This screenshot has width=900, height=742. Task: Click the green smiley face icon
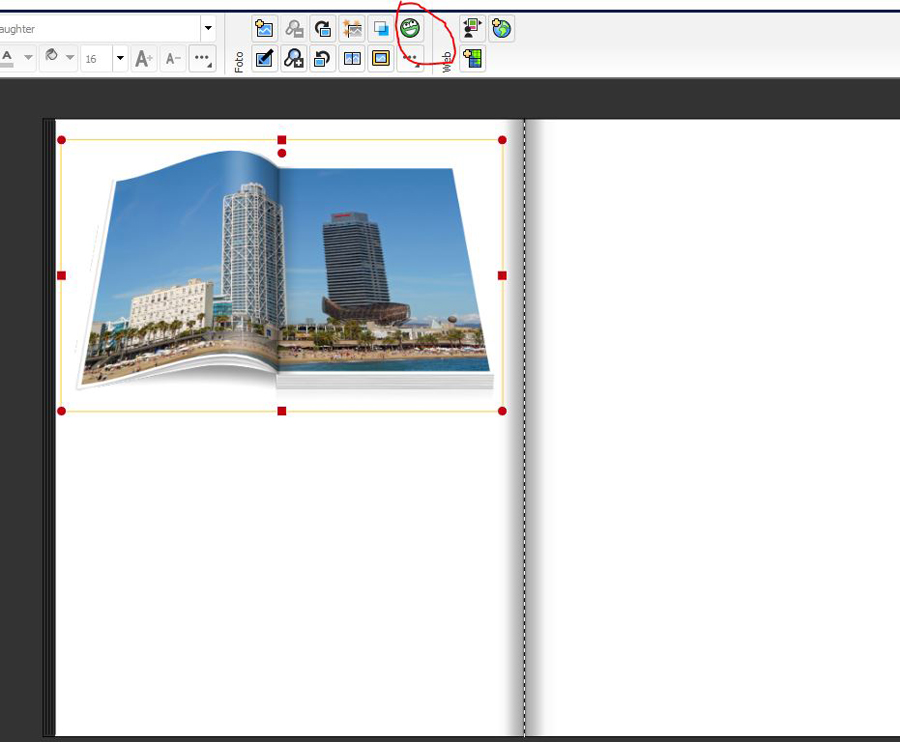[x=410, y=29]
